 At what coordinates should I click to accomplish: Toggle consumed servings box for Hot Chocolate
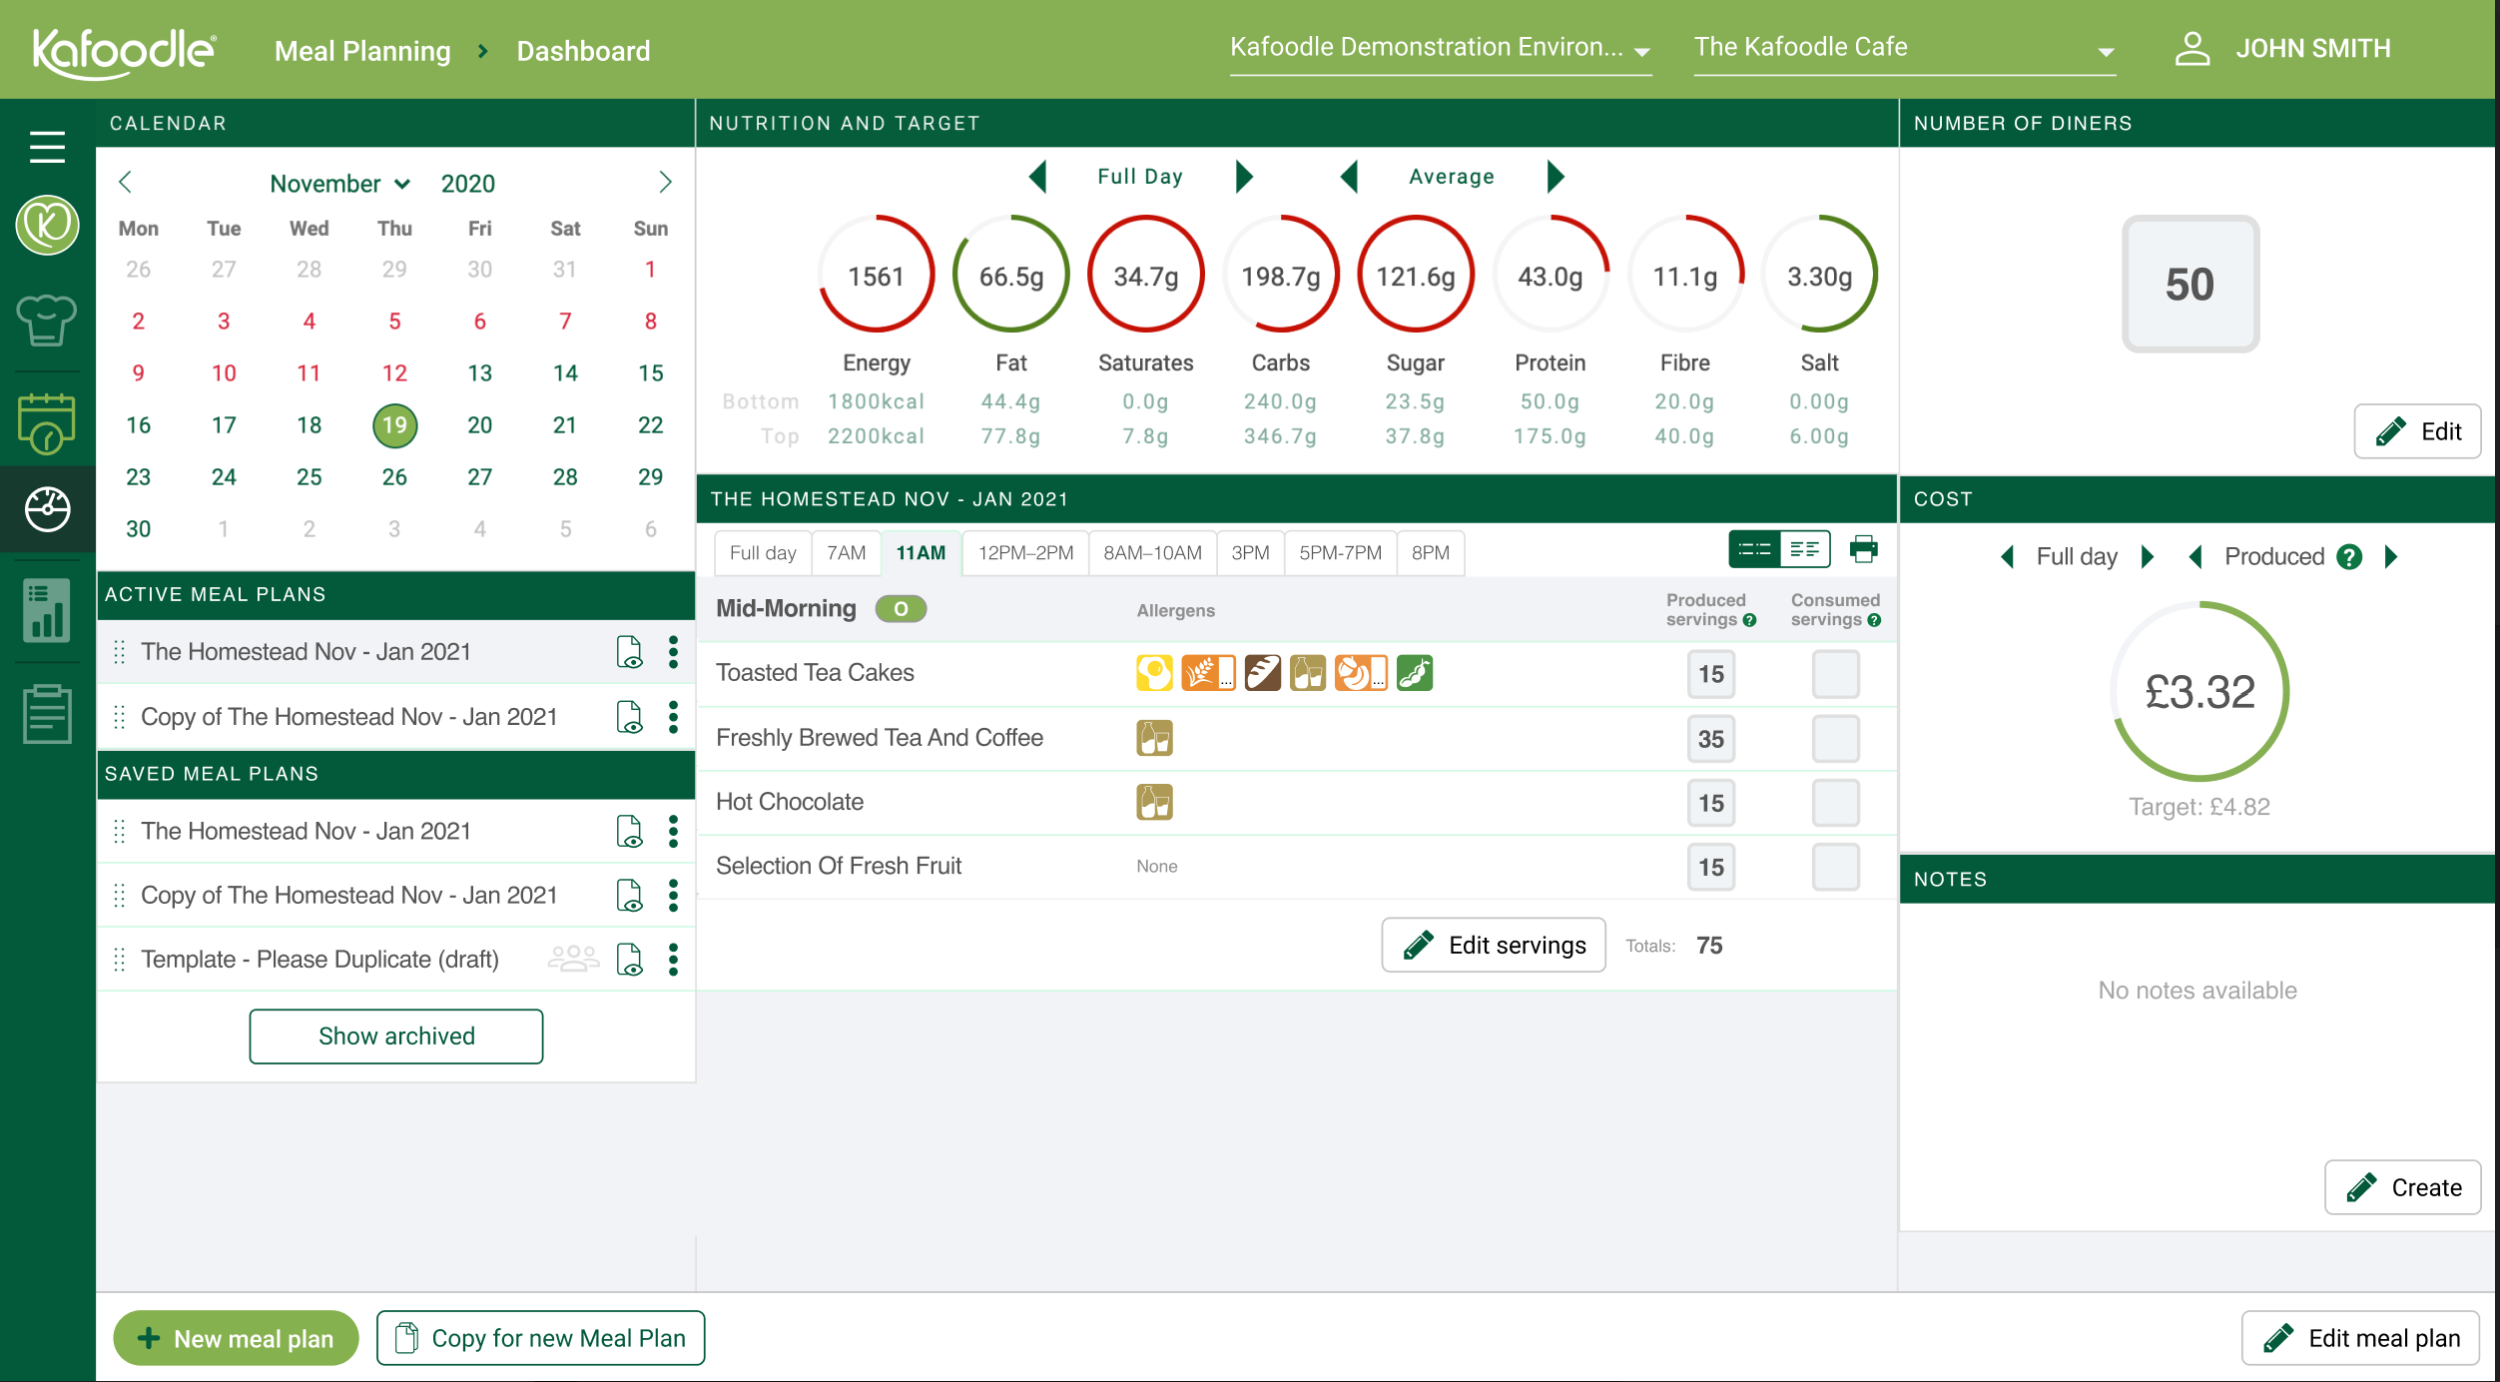click(1835, 803)
